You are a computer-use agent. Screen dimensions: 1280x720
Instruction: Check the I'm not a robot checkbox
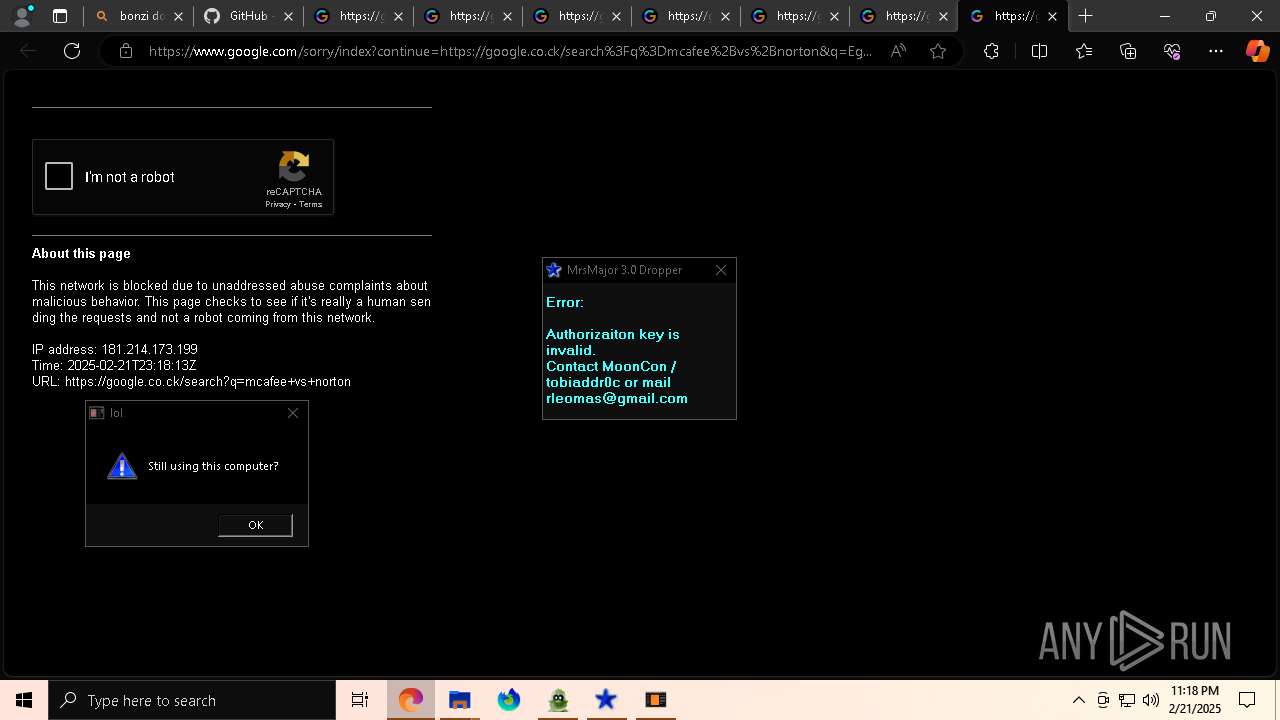59,177
